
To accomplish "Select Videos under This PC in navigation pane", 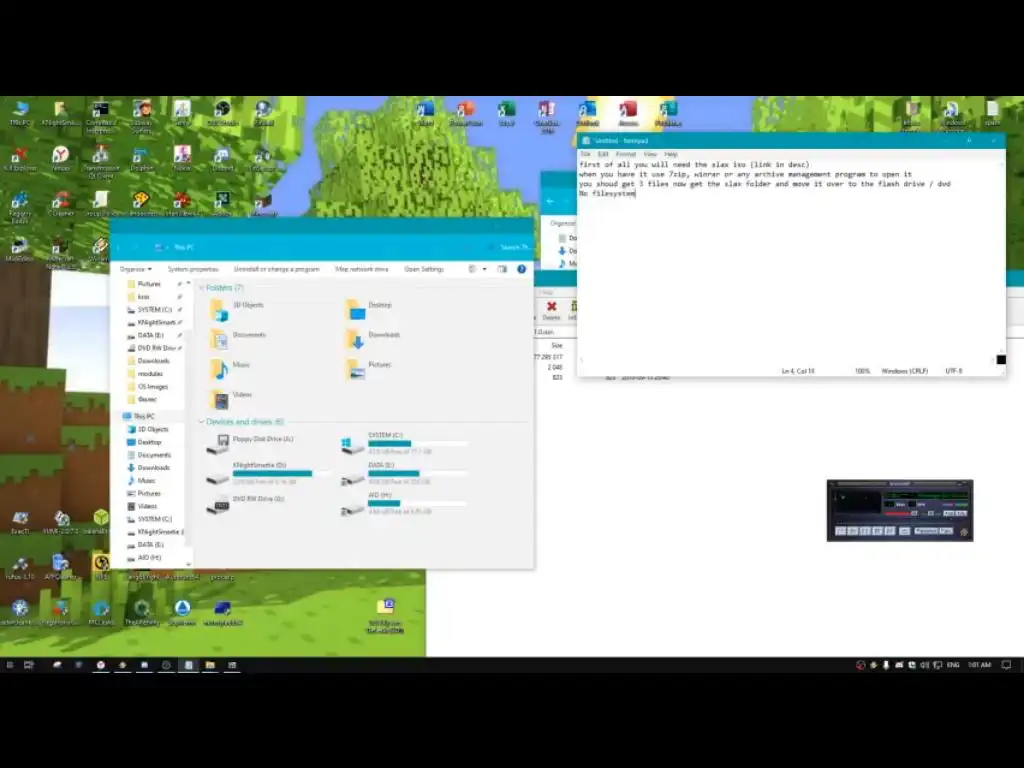I will [146, 506].
